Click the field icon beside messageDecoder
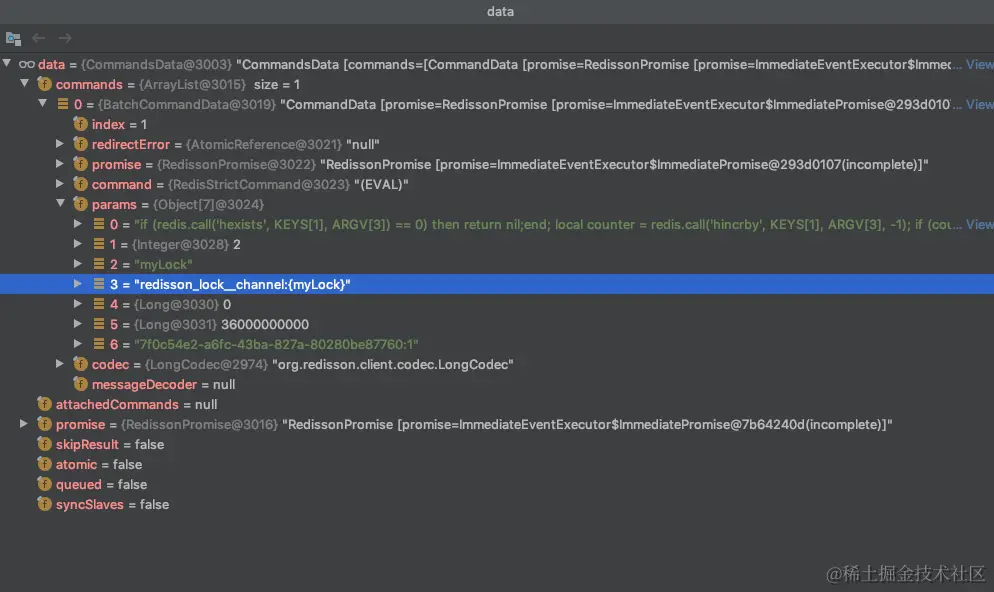The image size is (994, 592). tap(81, 383)
